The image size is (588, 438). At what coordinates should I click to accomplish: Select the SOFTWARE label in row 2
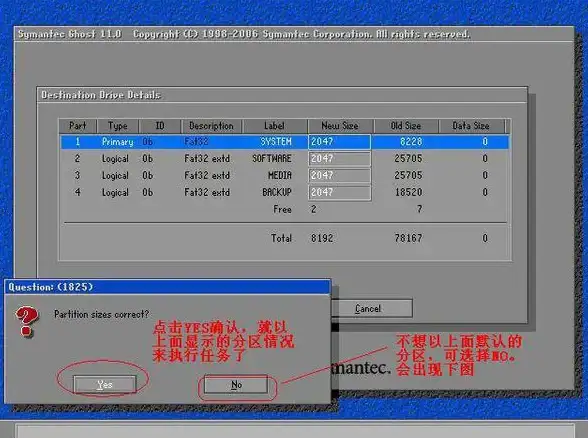272,159
